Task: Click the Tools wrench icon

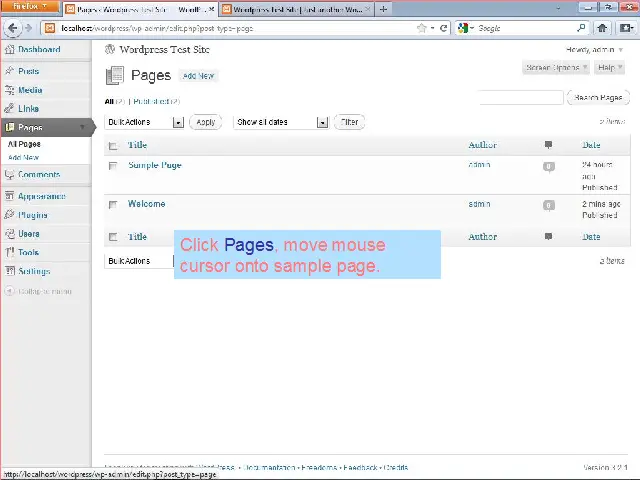Action: 9,252
